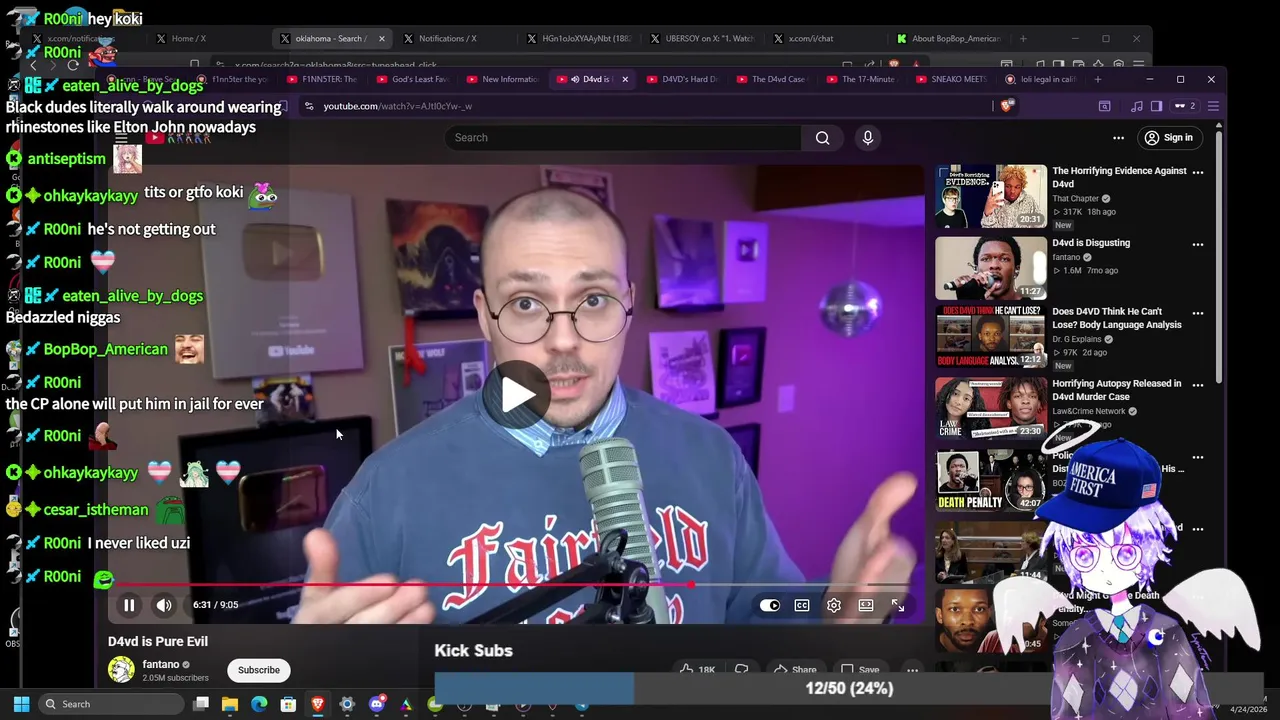Switch to 'The D4vd Case' tab
This screenshot has height=720, width=1280.
pyautogui.click(x=772, y=79)
